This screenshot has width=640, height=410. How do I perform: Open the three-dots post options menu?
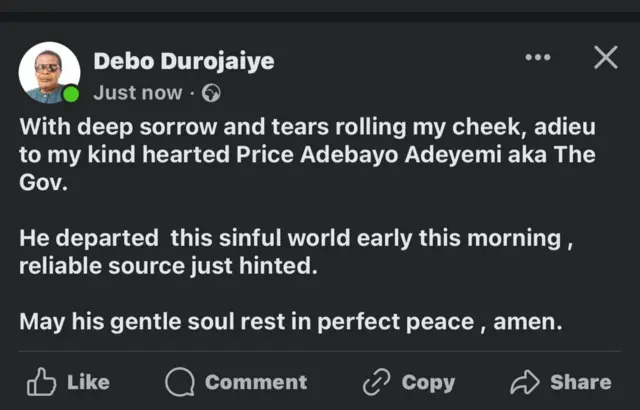538,58
